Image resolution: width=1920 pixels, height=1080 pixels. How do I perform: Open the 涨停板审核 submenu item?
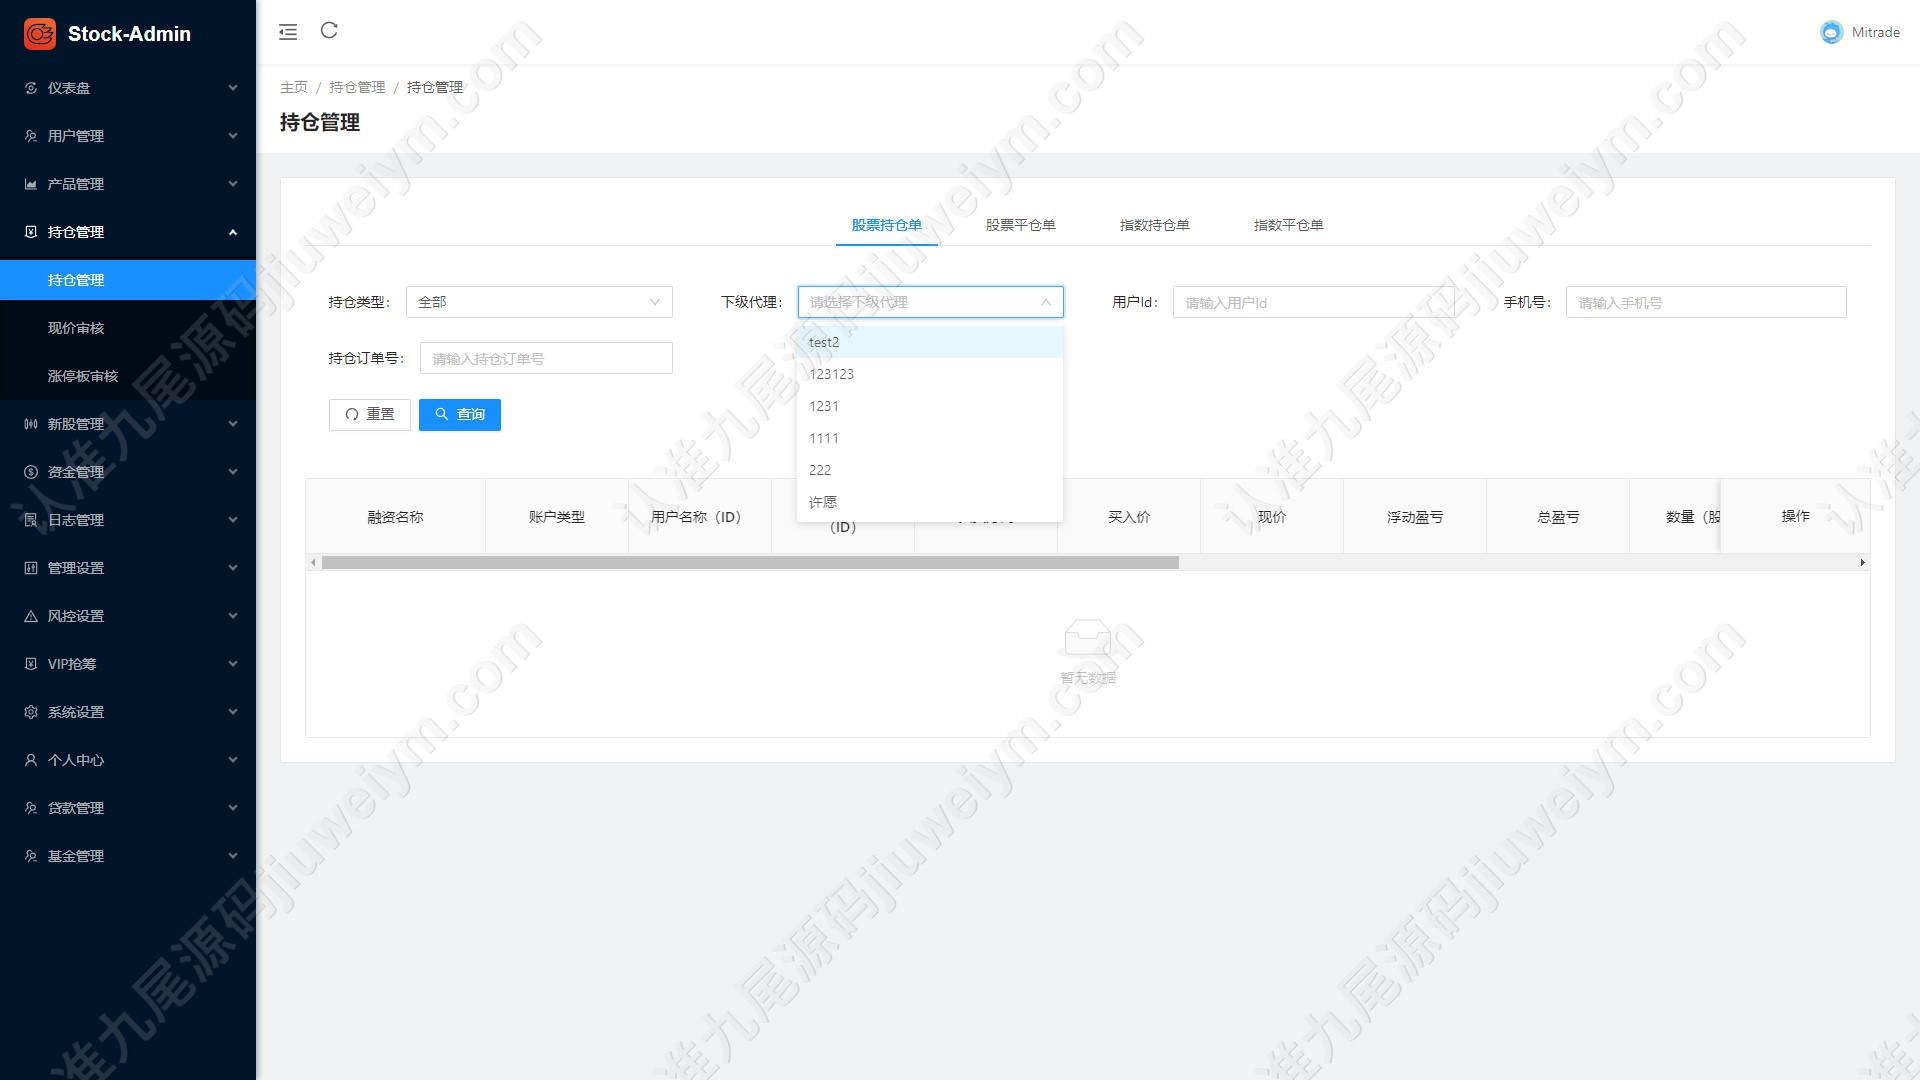(128, 376)
